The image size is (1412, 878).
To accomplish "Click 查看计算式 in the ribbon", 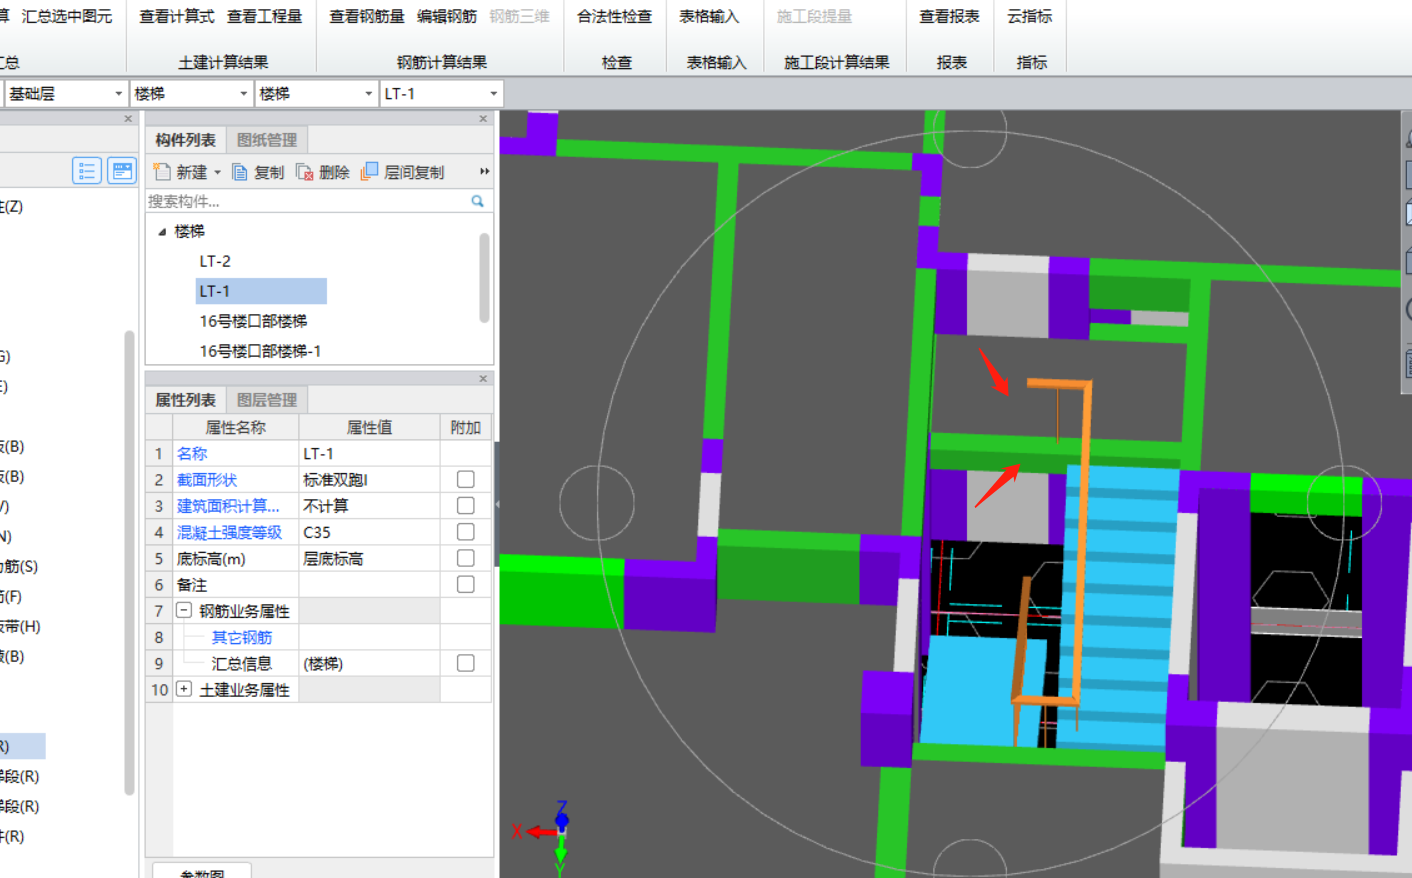I will [x=177, y=17].
